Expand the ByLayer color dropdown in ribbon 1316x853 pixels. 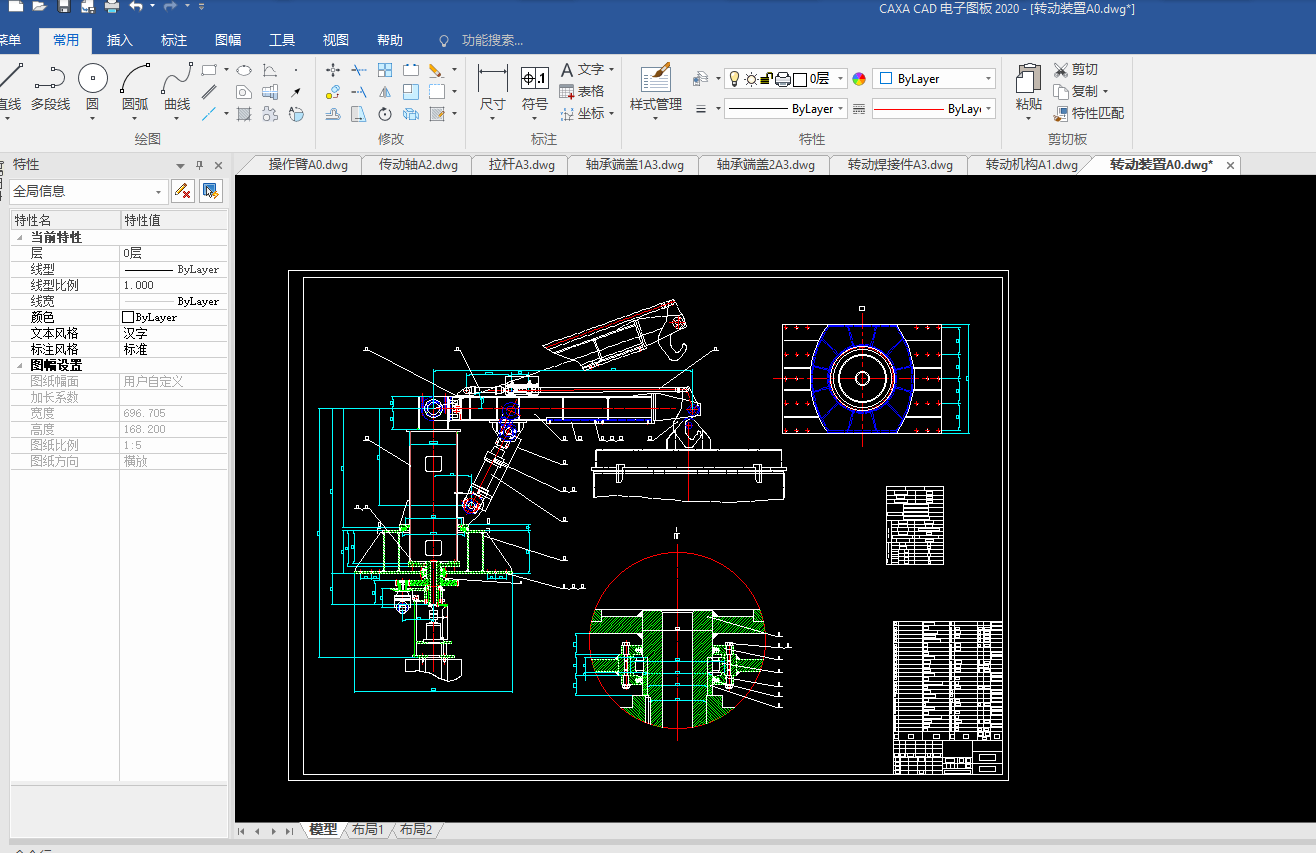[x=988, y=79]
